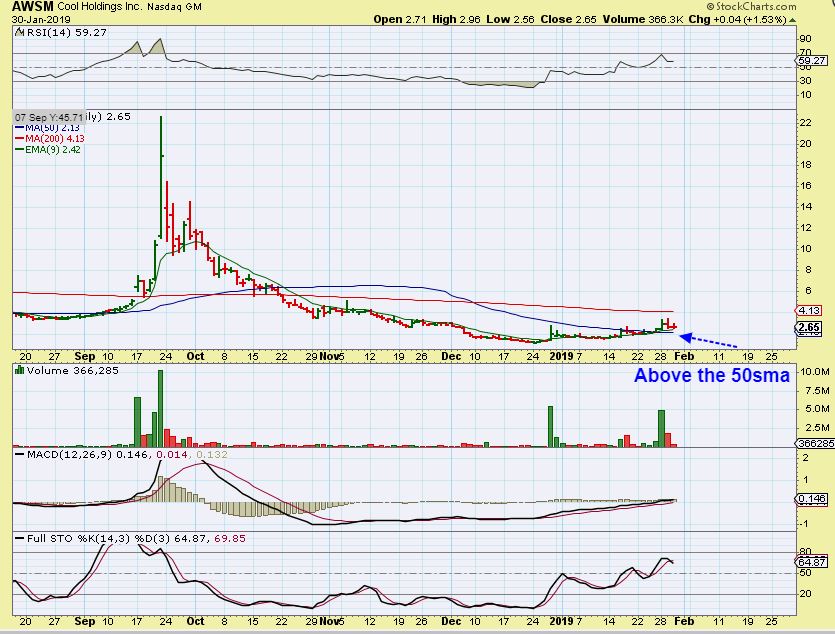Click the tallest green volume bar in September

point(160,408)
